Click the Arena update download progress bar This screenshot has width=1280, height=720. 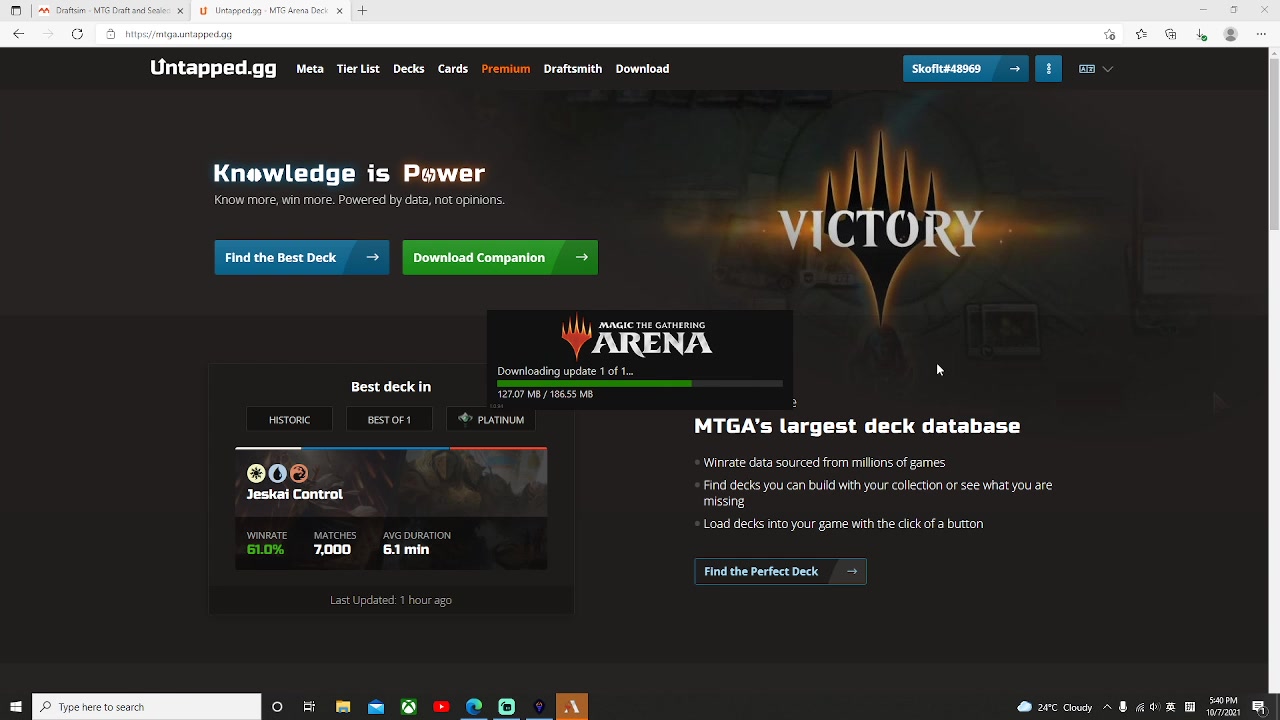point(640,383)
